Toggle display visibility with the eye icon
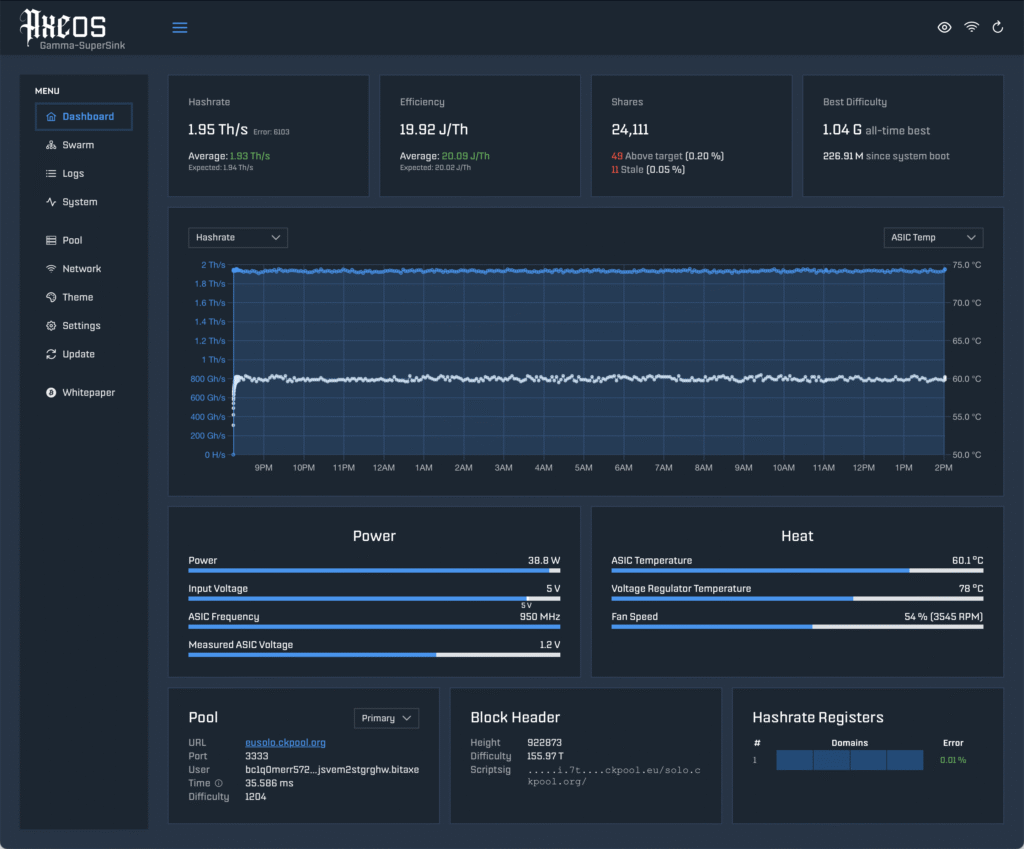Screen dimensions: 1024x849 [944, 28]
